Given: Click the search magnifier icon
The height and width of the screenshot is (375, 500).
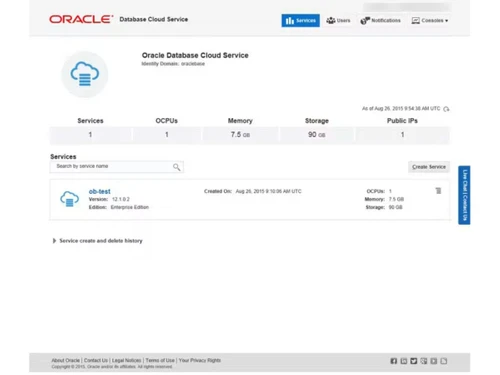Looking at the screenshot, I should pos(177,167).
